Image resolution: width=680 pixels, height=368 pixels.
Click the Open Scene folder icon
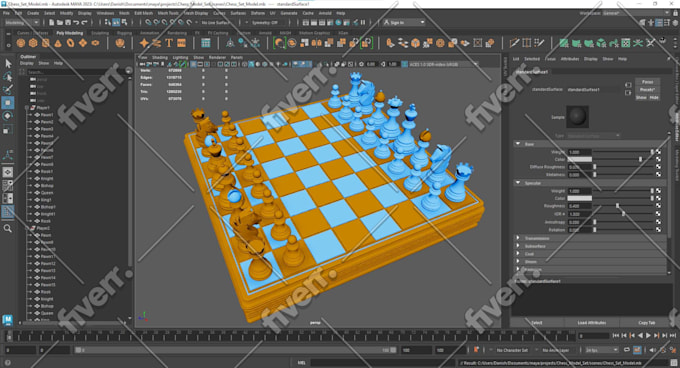coord(60,22)
